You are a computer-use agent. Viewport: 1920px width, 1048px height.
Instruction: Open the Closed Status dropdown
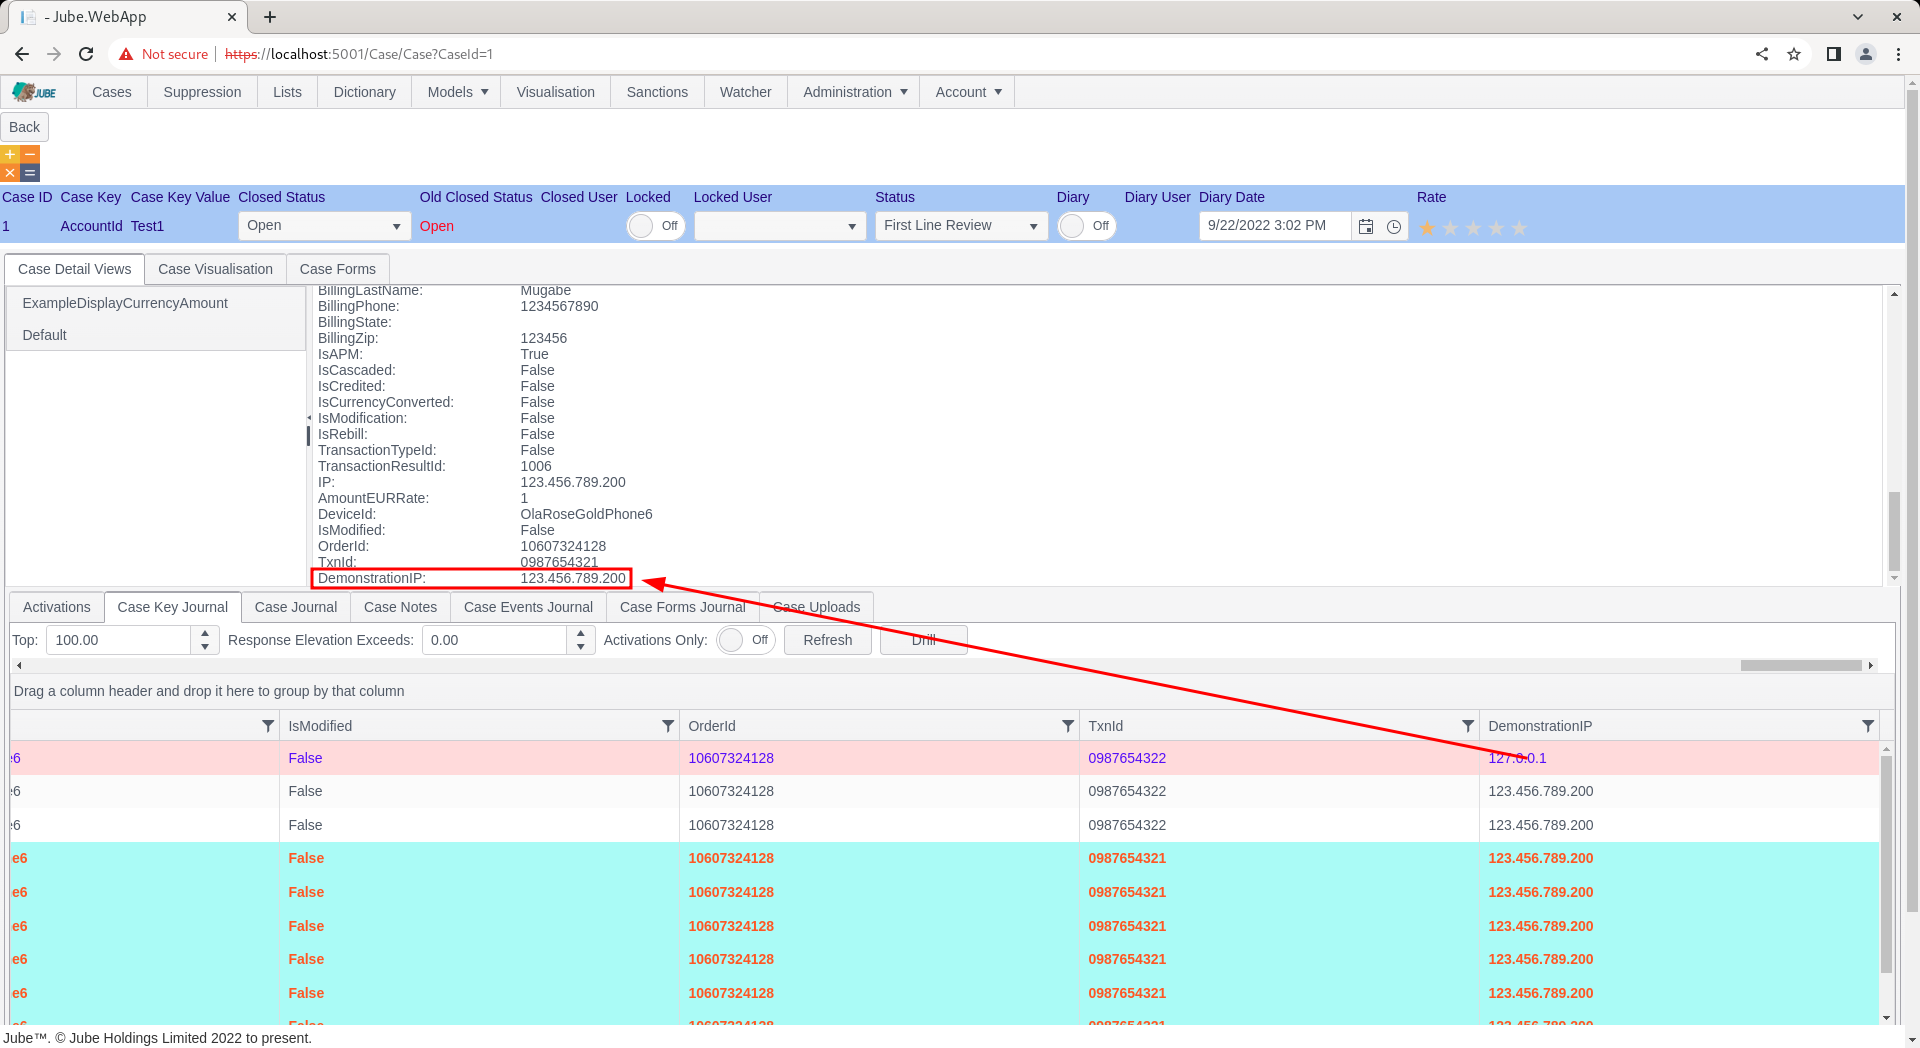tap(324, 226)
